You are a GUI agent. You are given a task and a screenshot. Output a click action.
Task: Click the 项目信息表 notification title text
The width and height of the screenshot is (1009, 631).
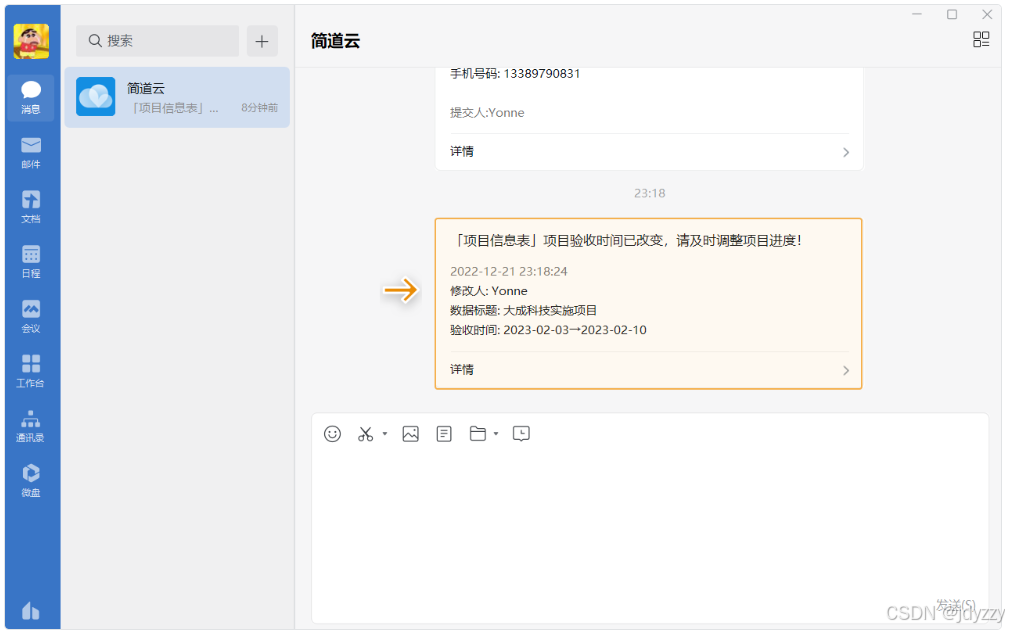click(x=627, y=241)
